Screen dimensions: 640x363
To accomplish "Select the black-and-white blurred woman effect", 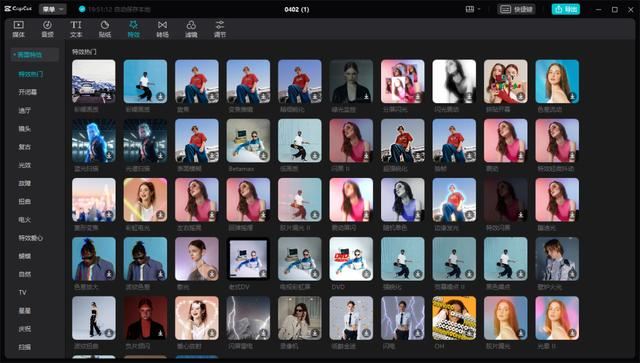I will (454, 81).
